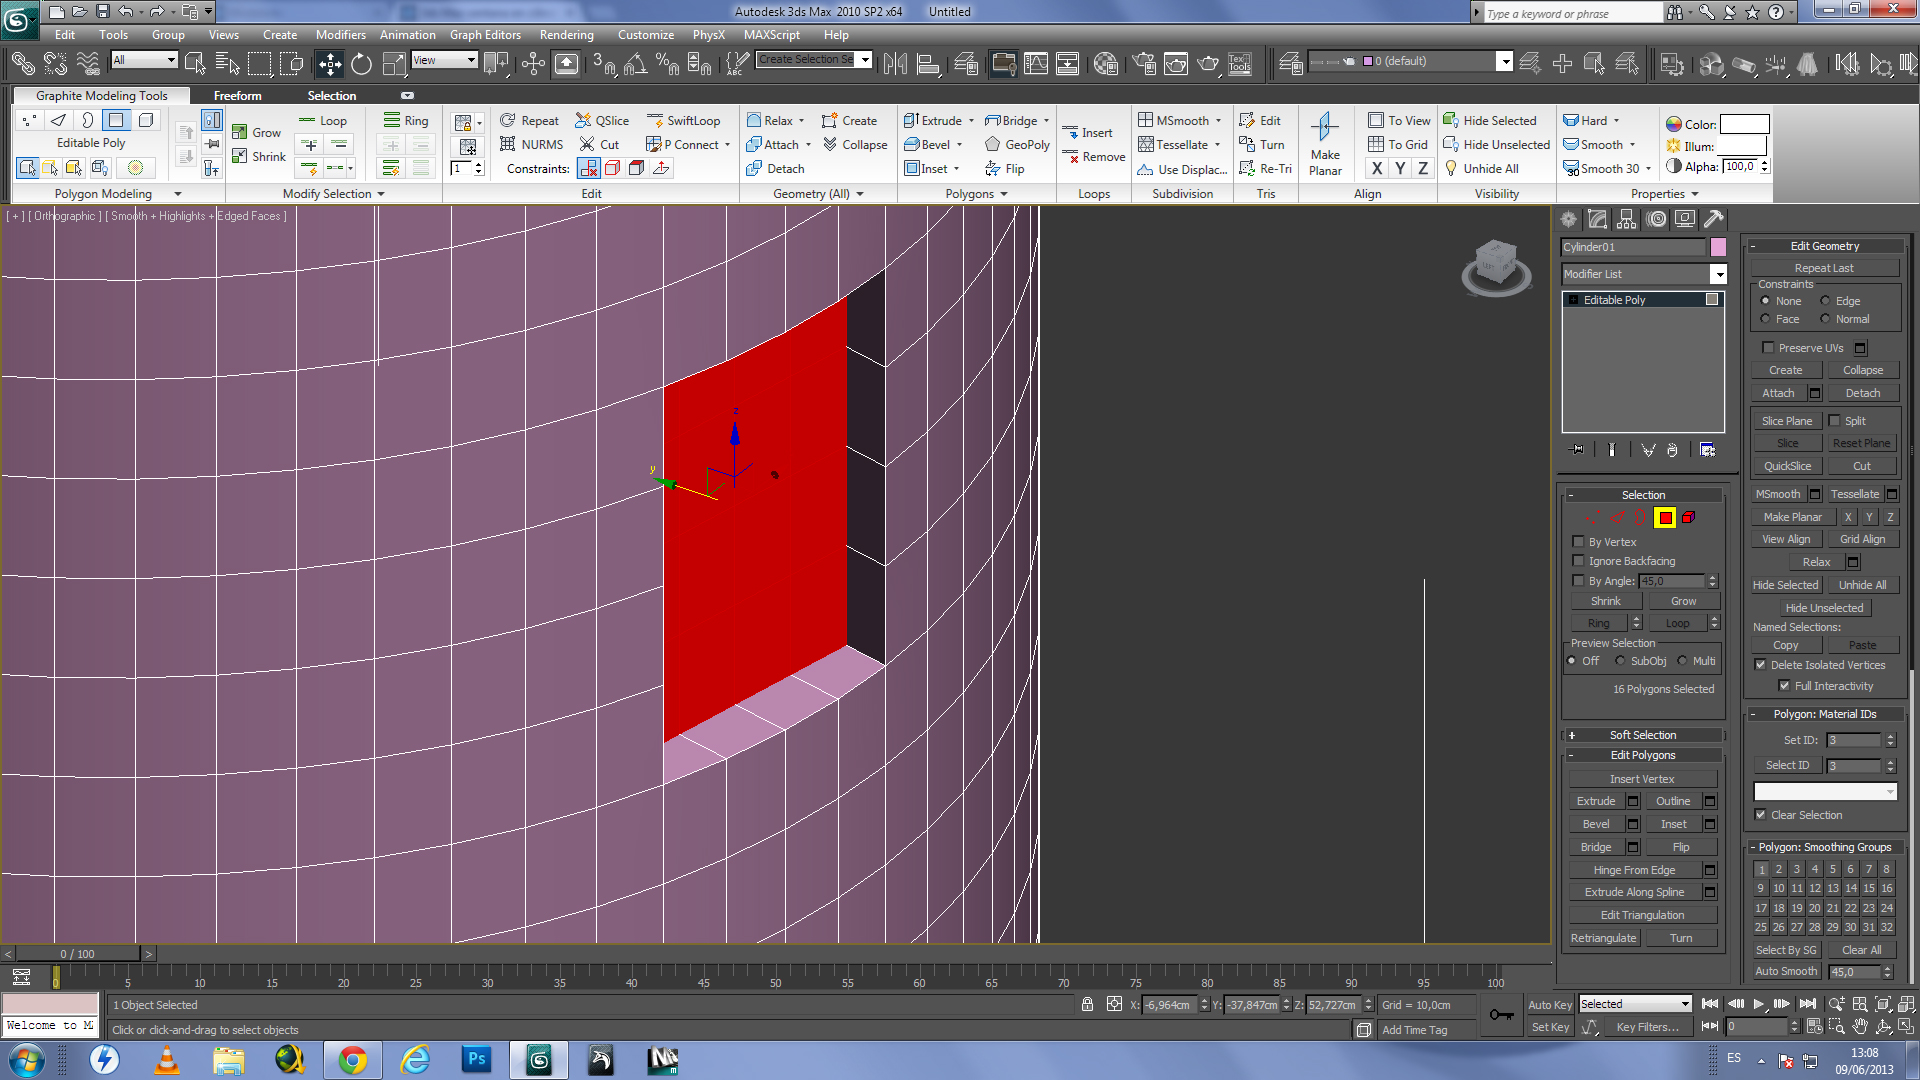Open the Rendering menu
This screenshot has width=1920, height=1080.
566,35
